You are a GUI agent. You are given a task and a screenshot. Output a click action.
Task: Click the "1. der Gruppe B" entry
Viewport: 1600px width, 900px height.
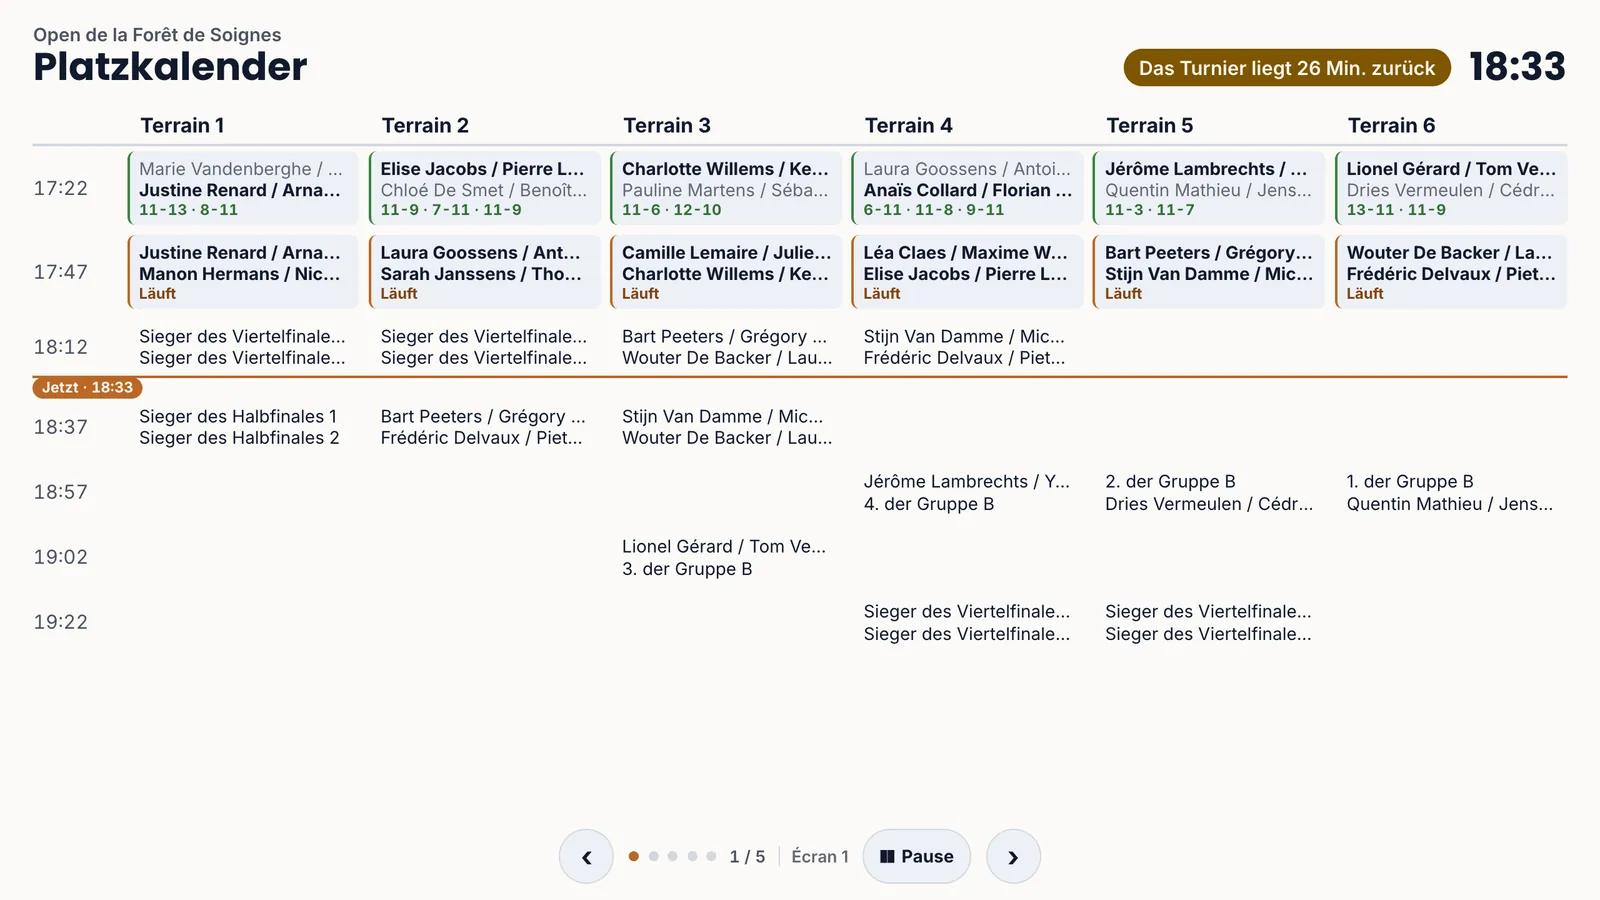coord(1410,481)
